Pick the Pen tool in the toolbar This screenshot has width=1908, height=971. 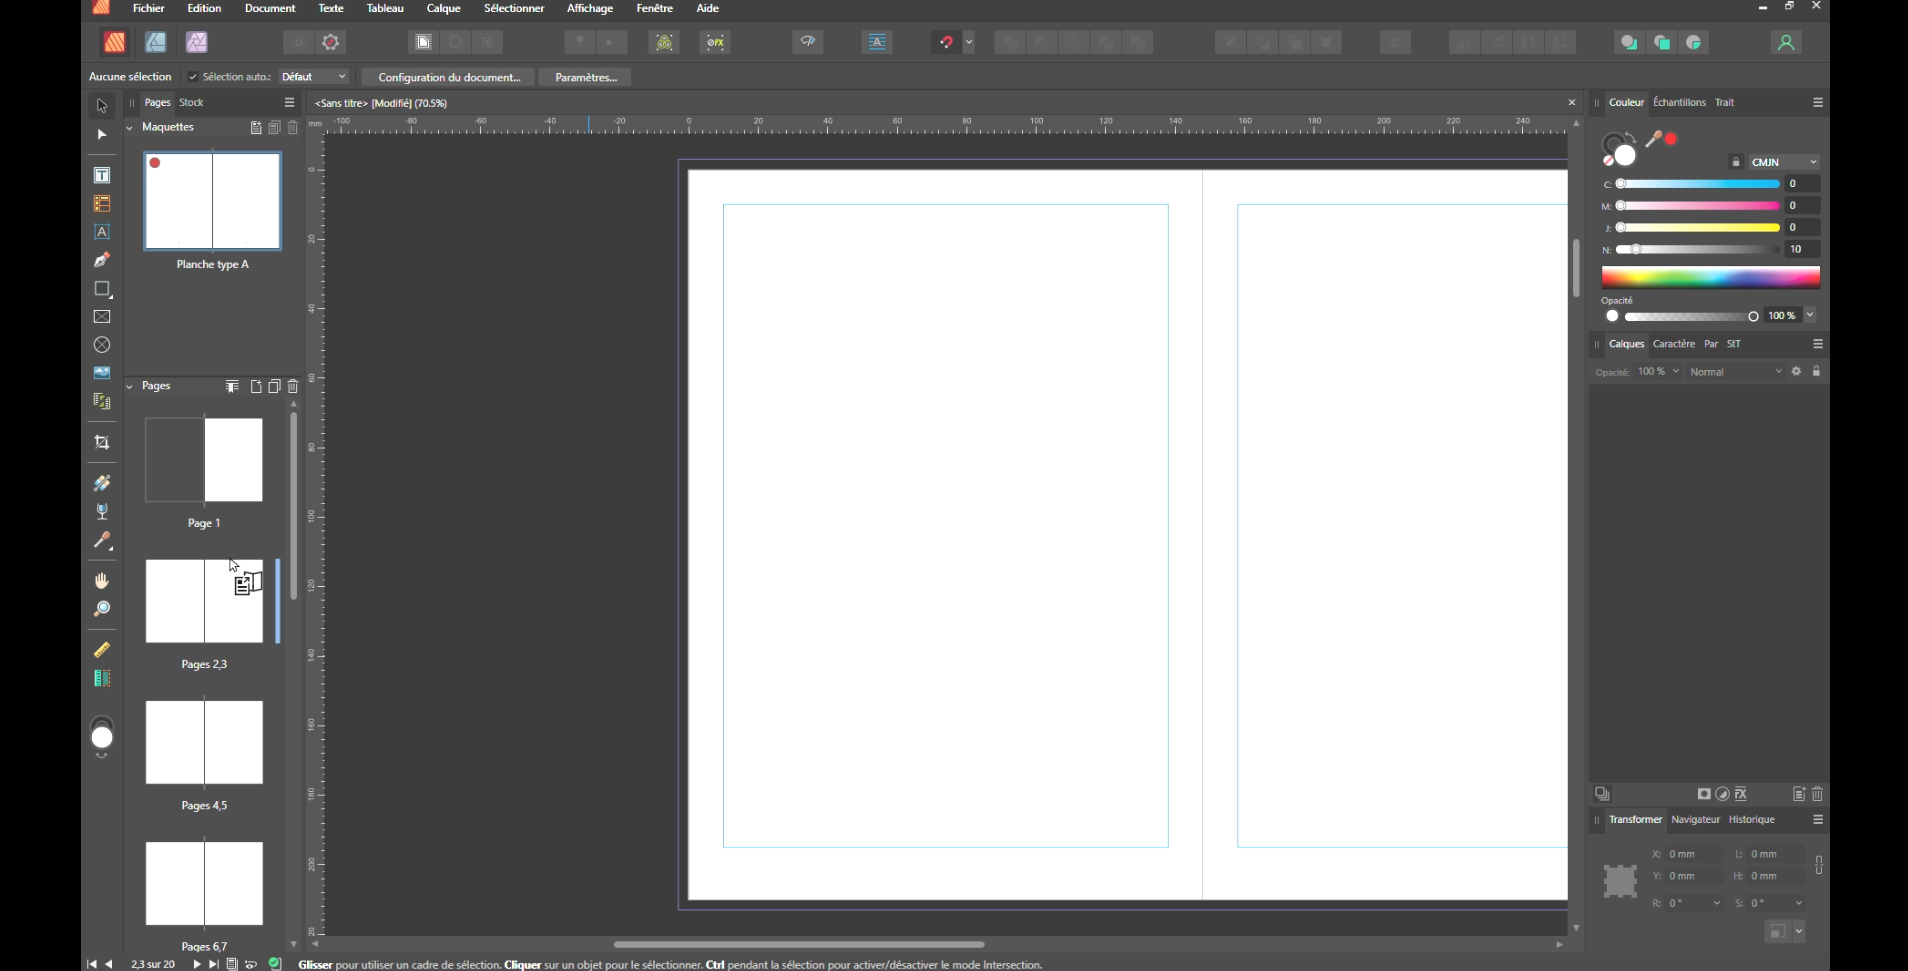102,261
